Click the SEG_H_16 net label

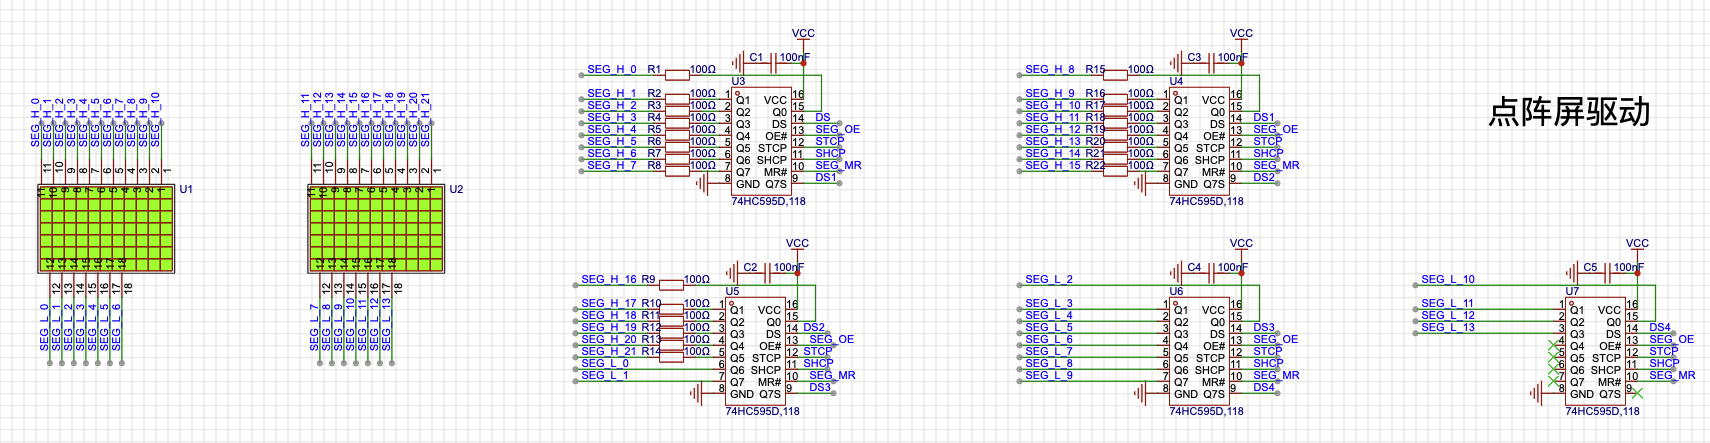tap(608, 279)
